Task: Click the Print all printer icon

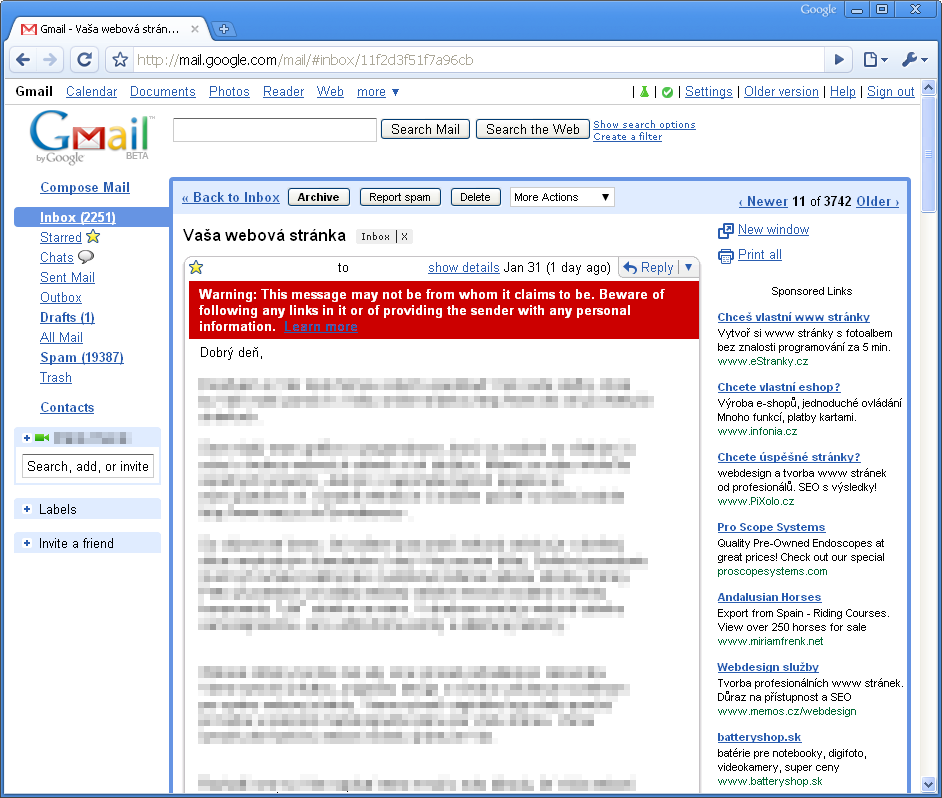Action: (726, 255)
